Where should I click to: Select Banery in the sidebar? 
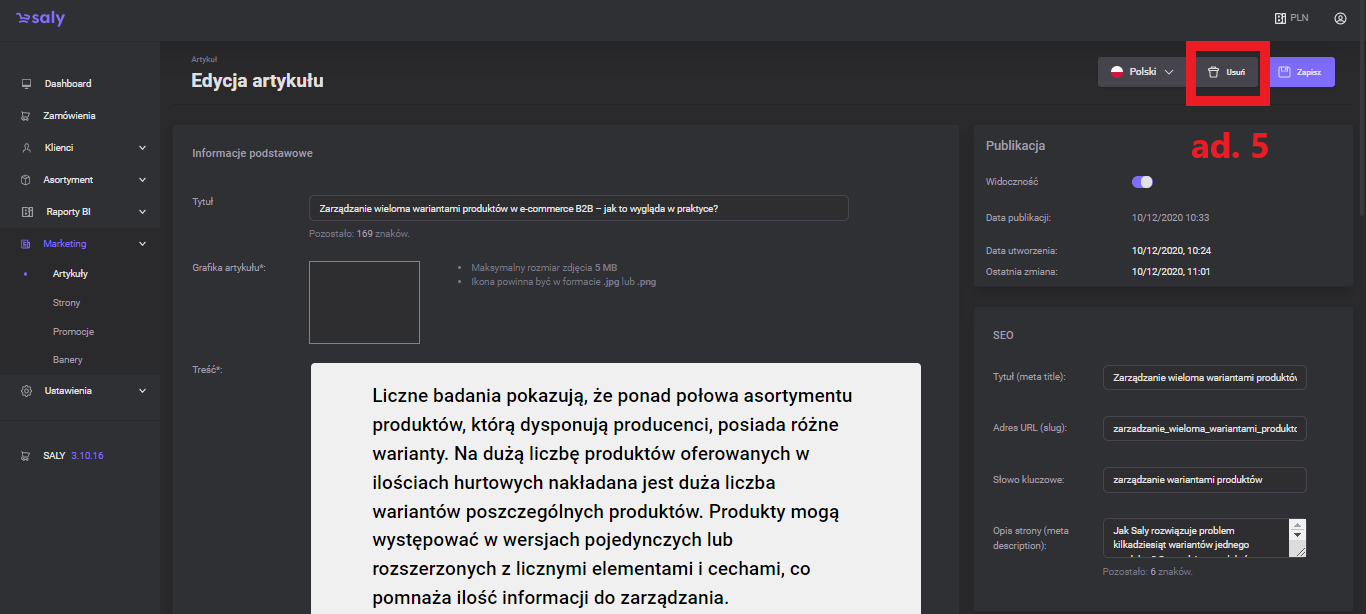coord(68,360)
